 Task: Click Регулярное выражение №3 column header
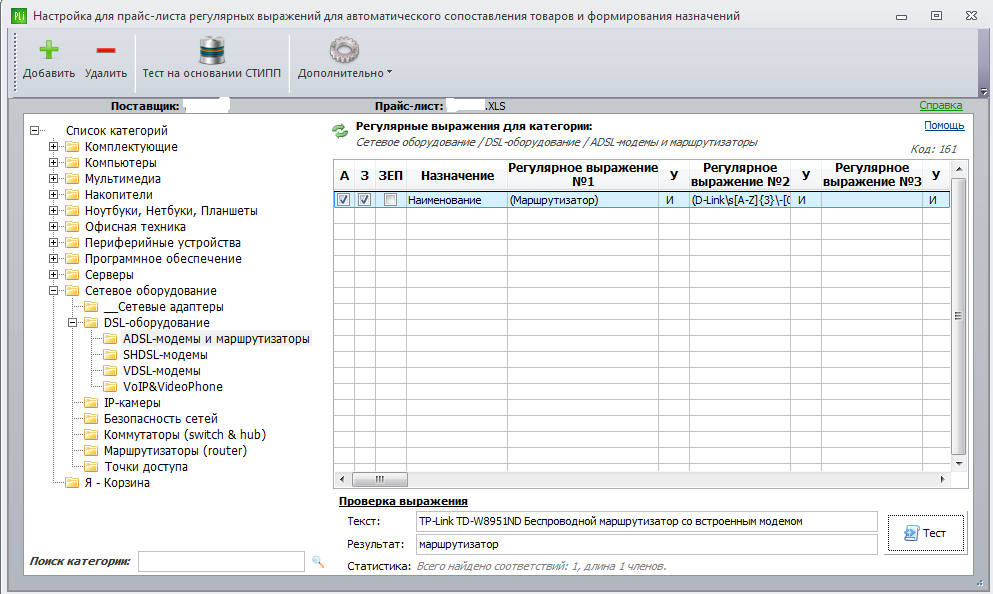(871, 175)
